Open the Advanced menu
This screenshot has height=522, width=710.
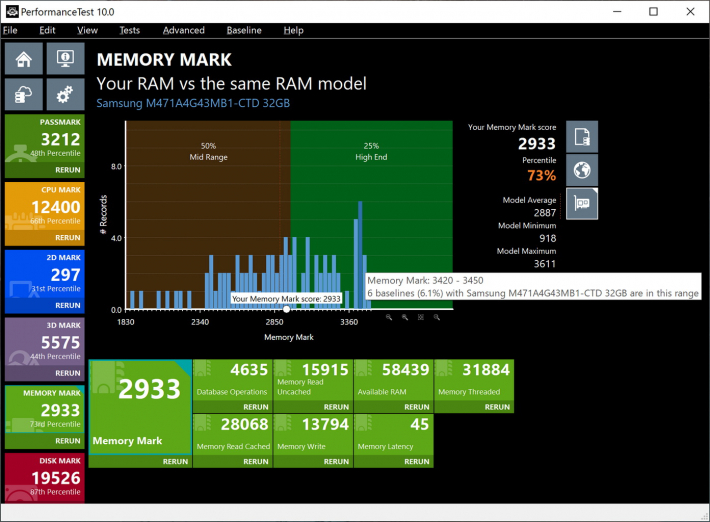tap(183, 31)
